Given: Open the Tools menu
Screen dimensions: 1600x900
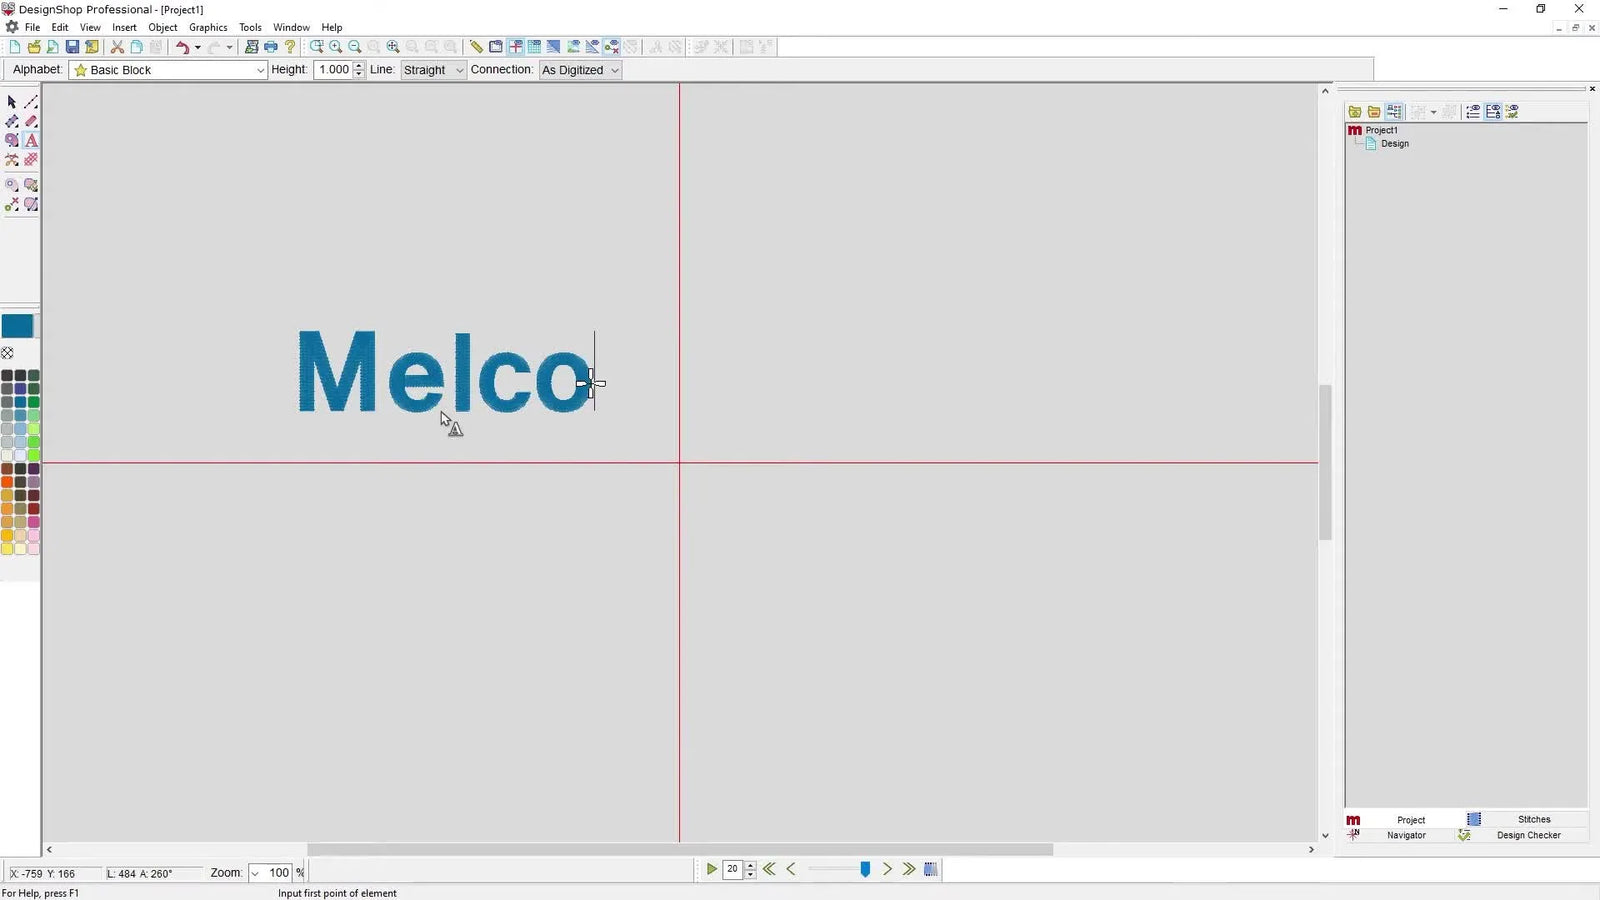Looking at the screenshot, I should pos(250,27).
